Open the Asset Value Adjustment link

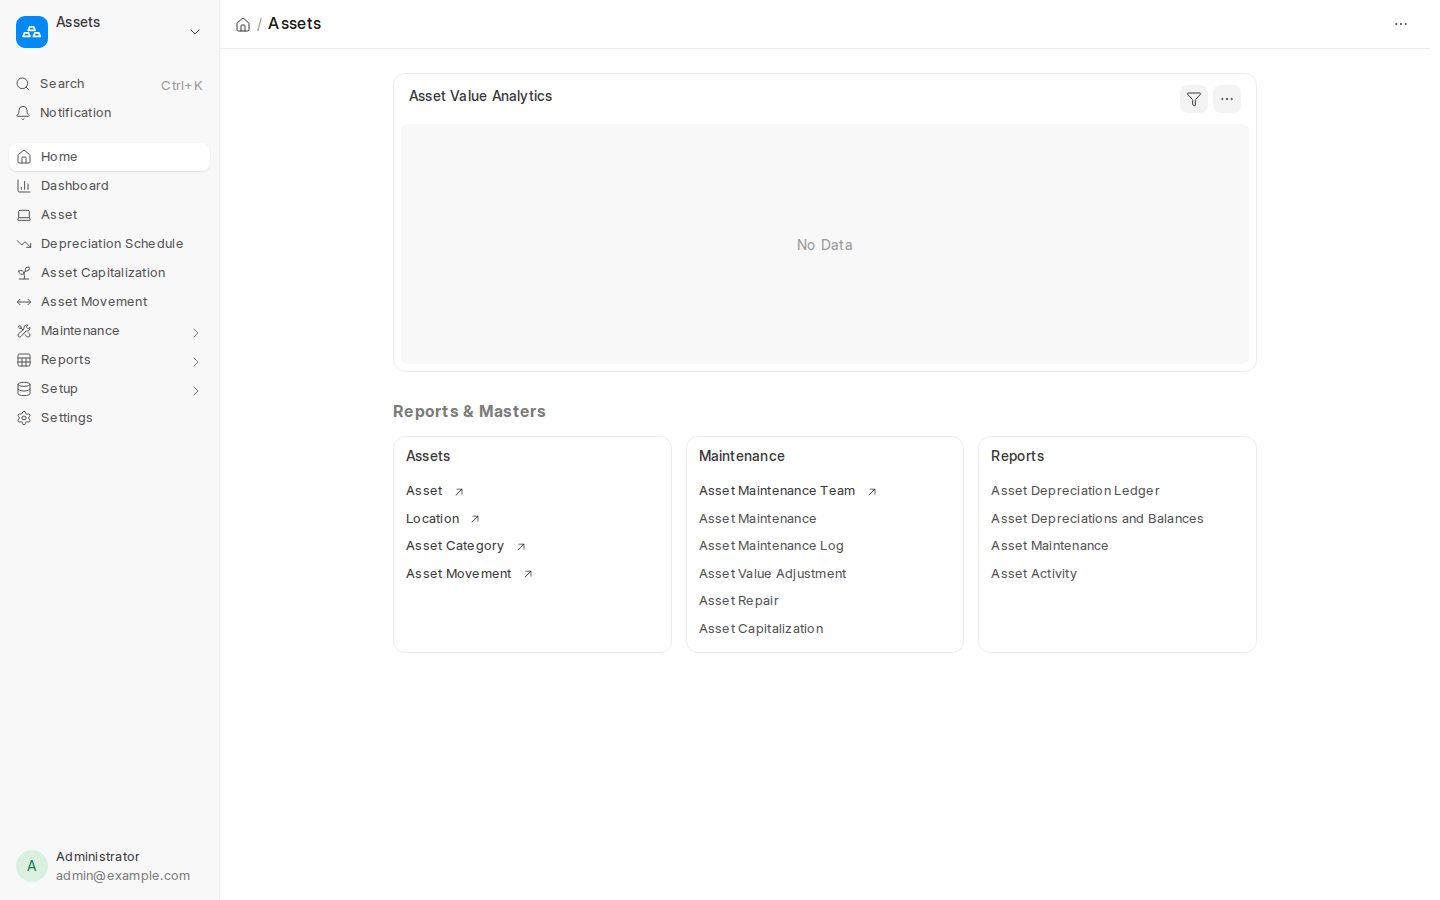(773, 574)
